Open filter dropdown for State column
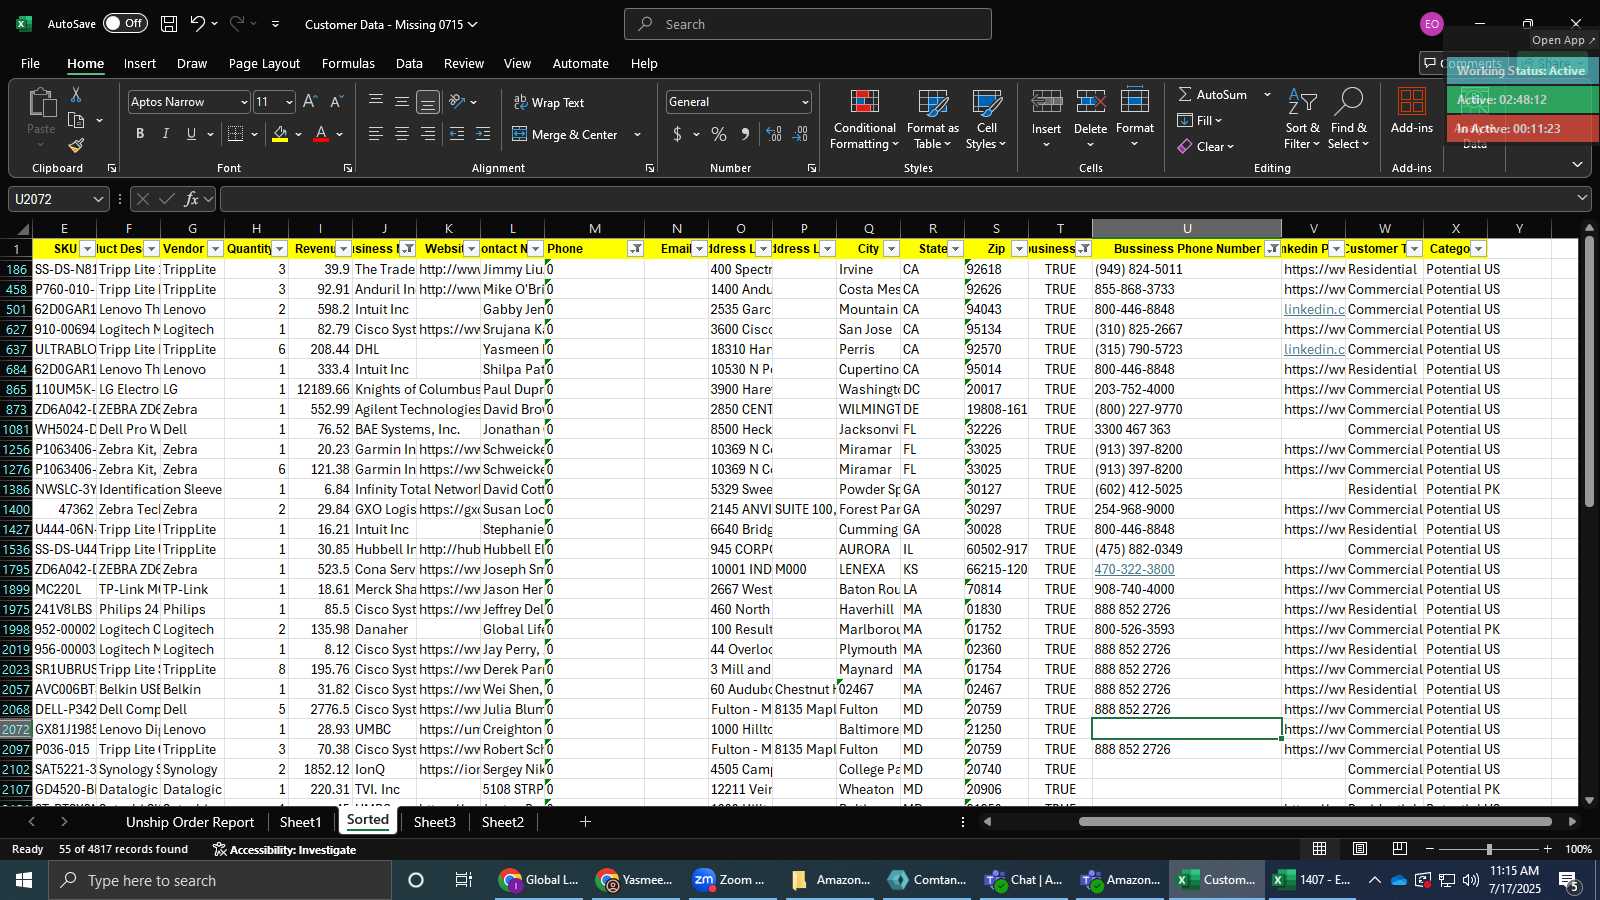Screen dimensions: 1600x900 955,249
